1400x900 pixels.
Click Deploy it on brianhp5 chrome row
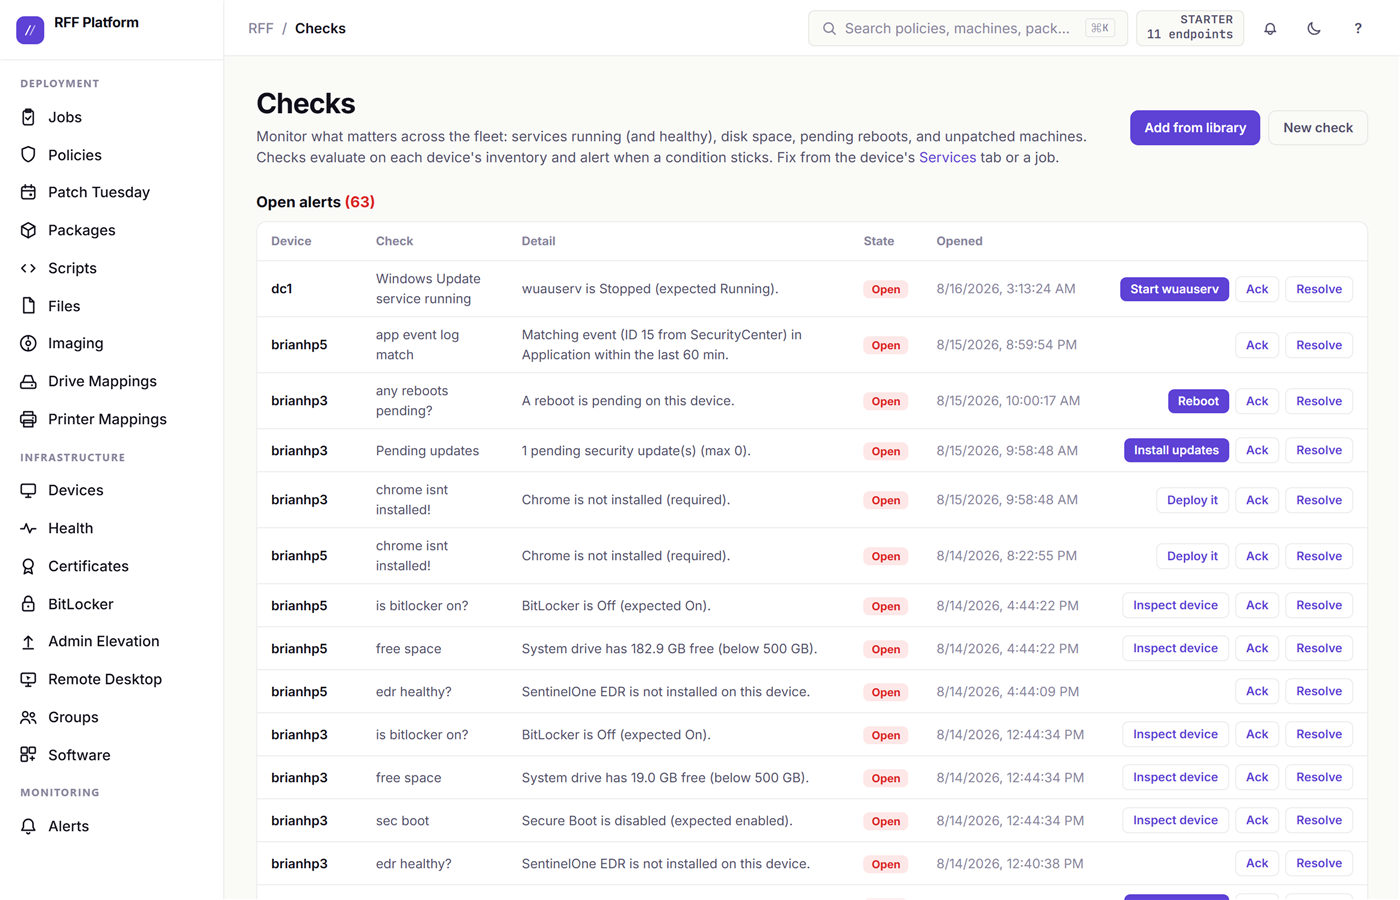1192,556
